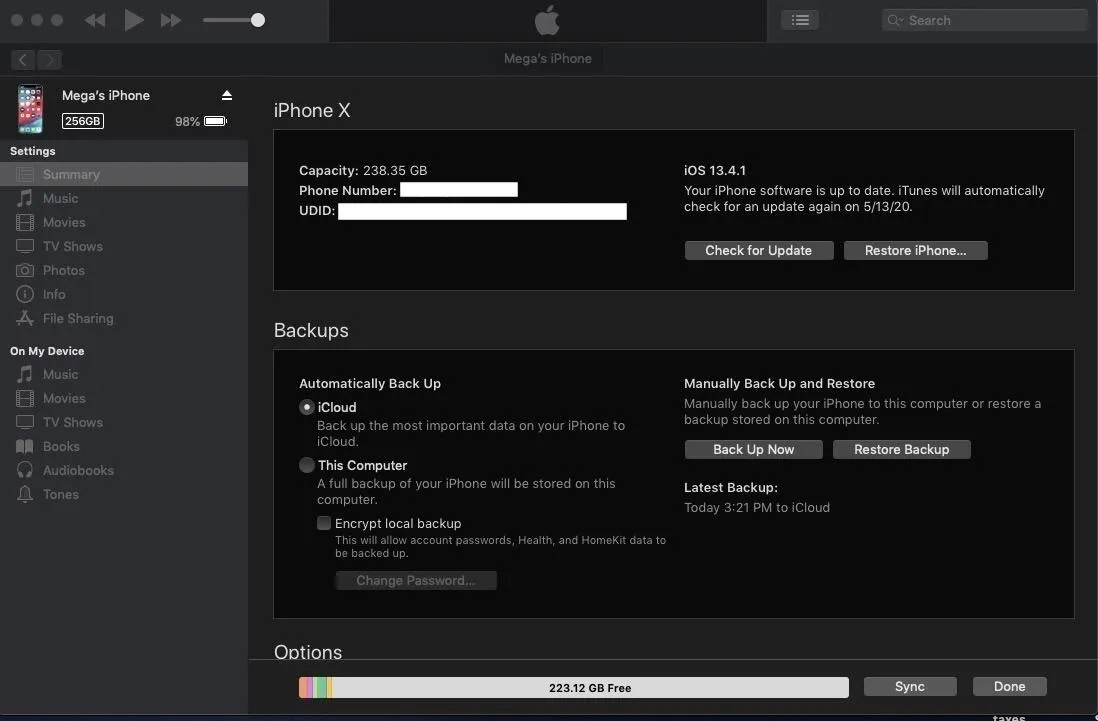This screenshot has height=721, width=1098.
Task: Select This Computer backup radio button
Action: pyautogui.click(x=307, y=466)
